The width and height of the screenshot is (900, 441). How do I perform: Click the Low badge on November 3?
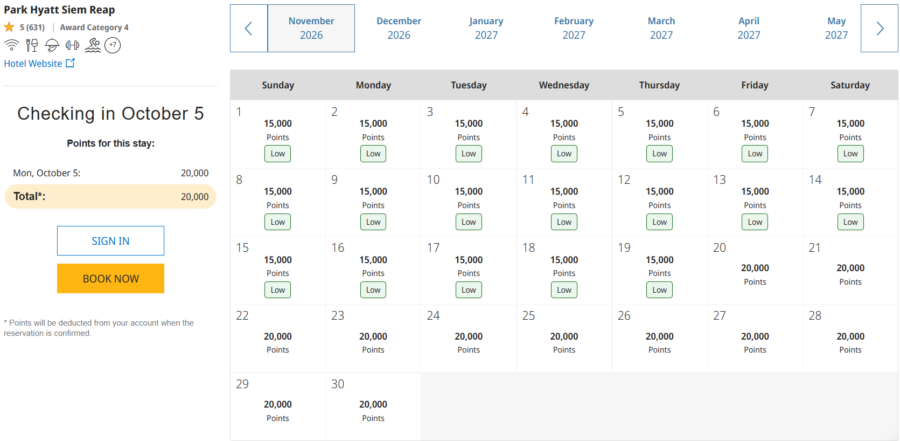point(469,154)
